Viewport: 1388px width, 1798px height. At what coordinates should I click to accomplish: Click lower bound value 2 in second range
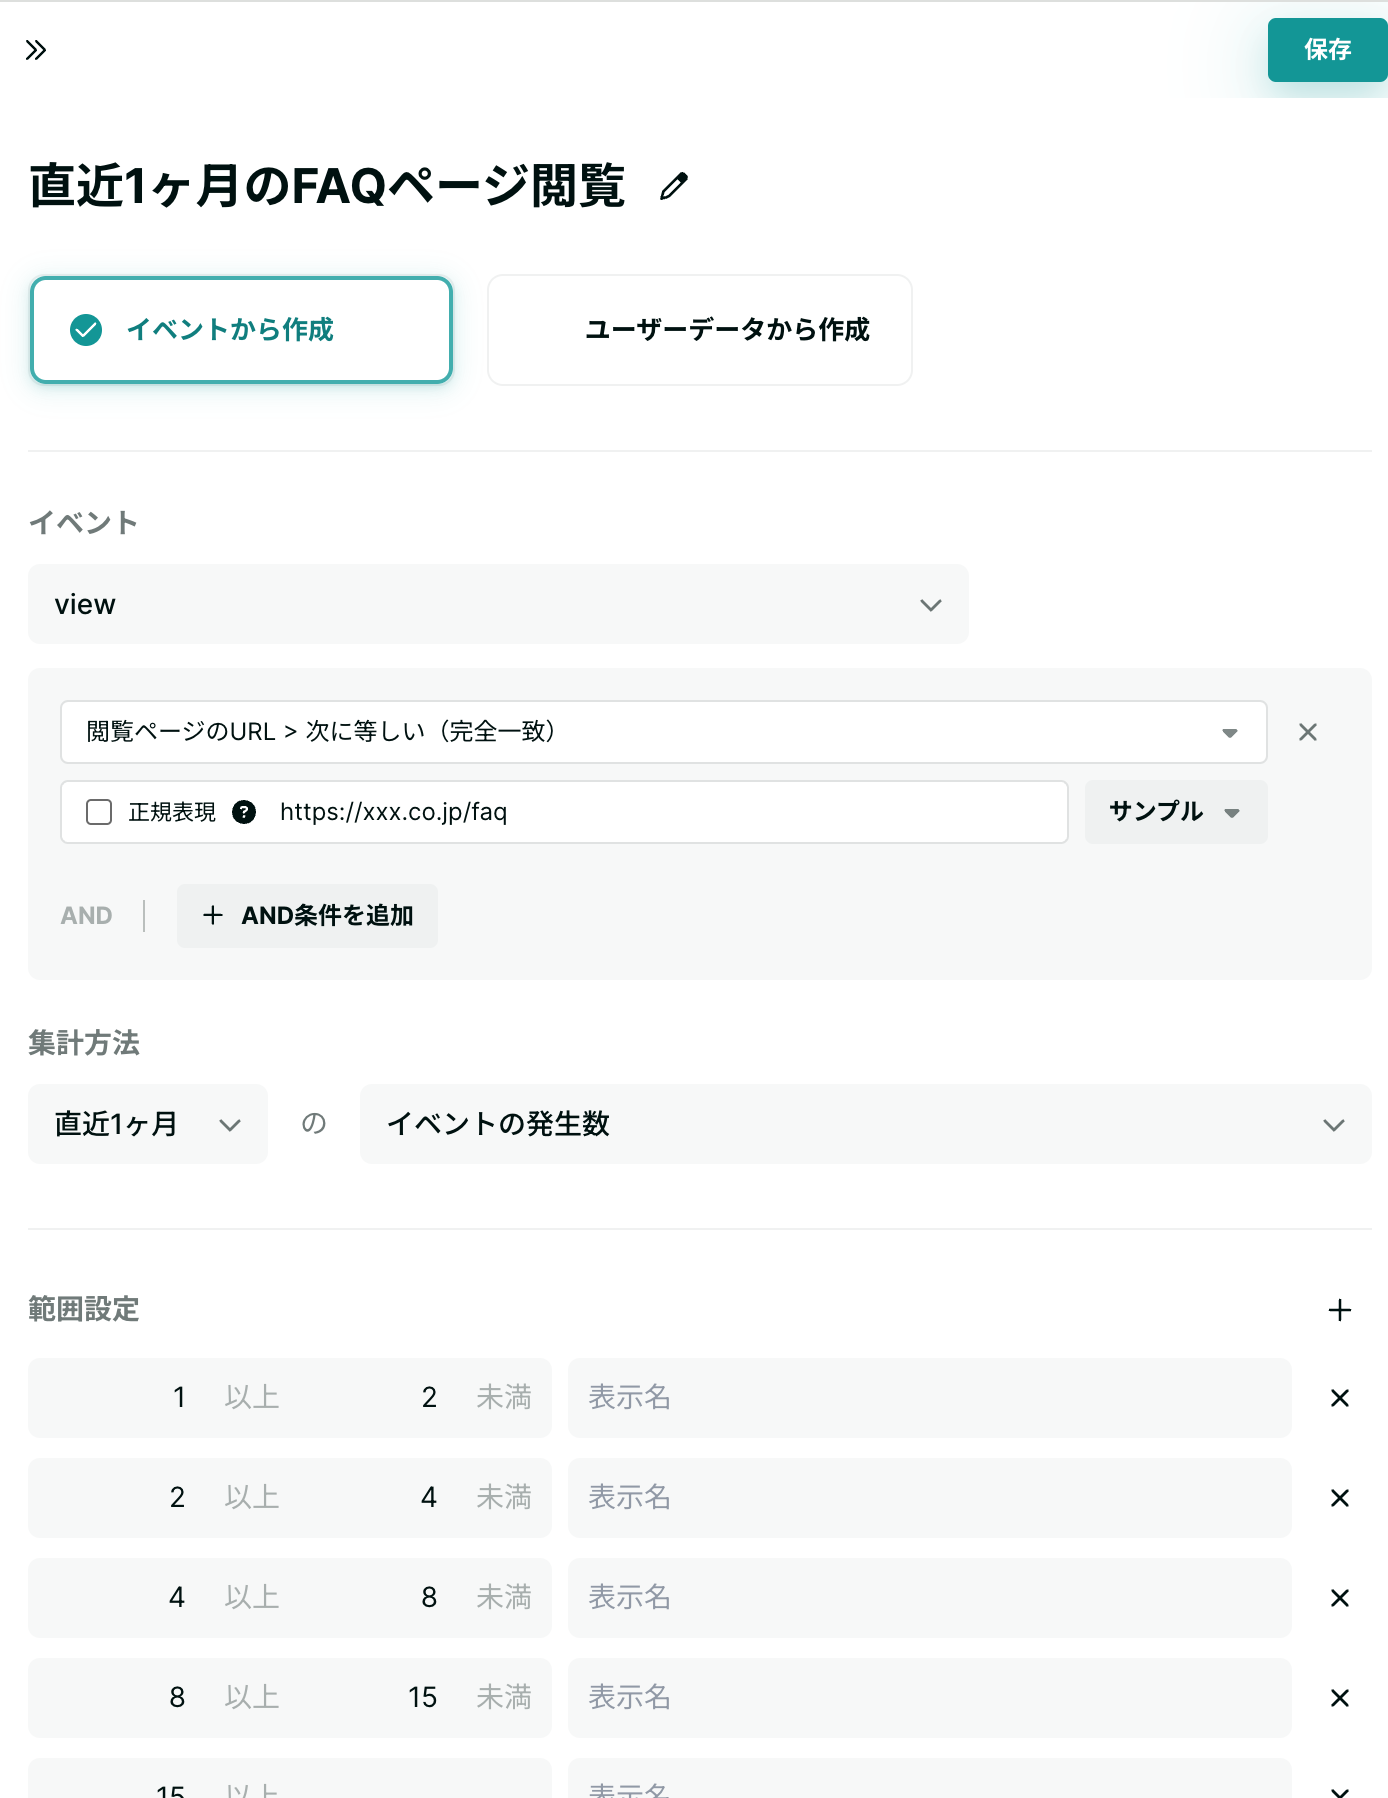point(177,1498)
